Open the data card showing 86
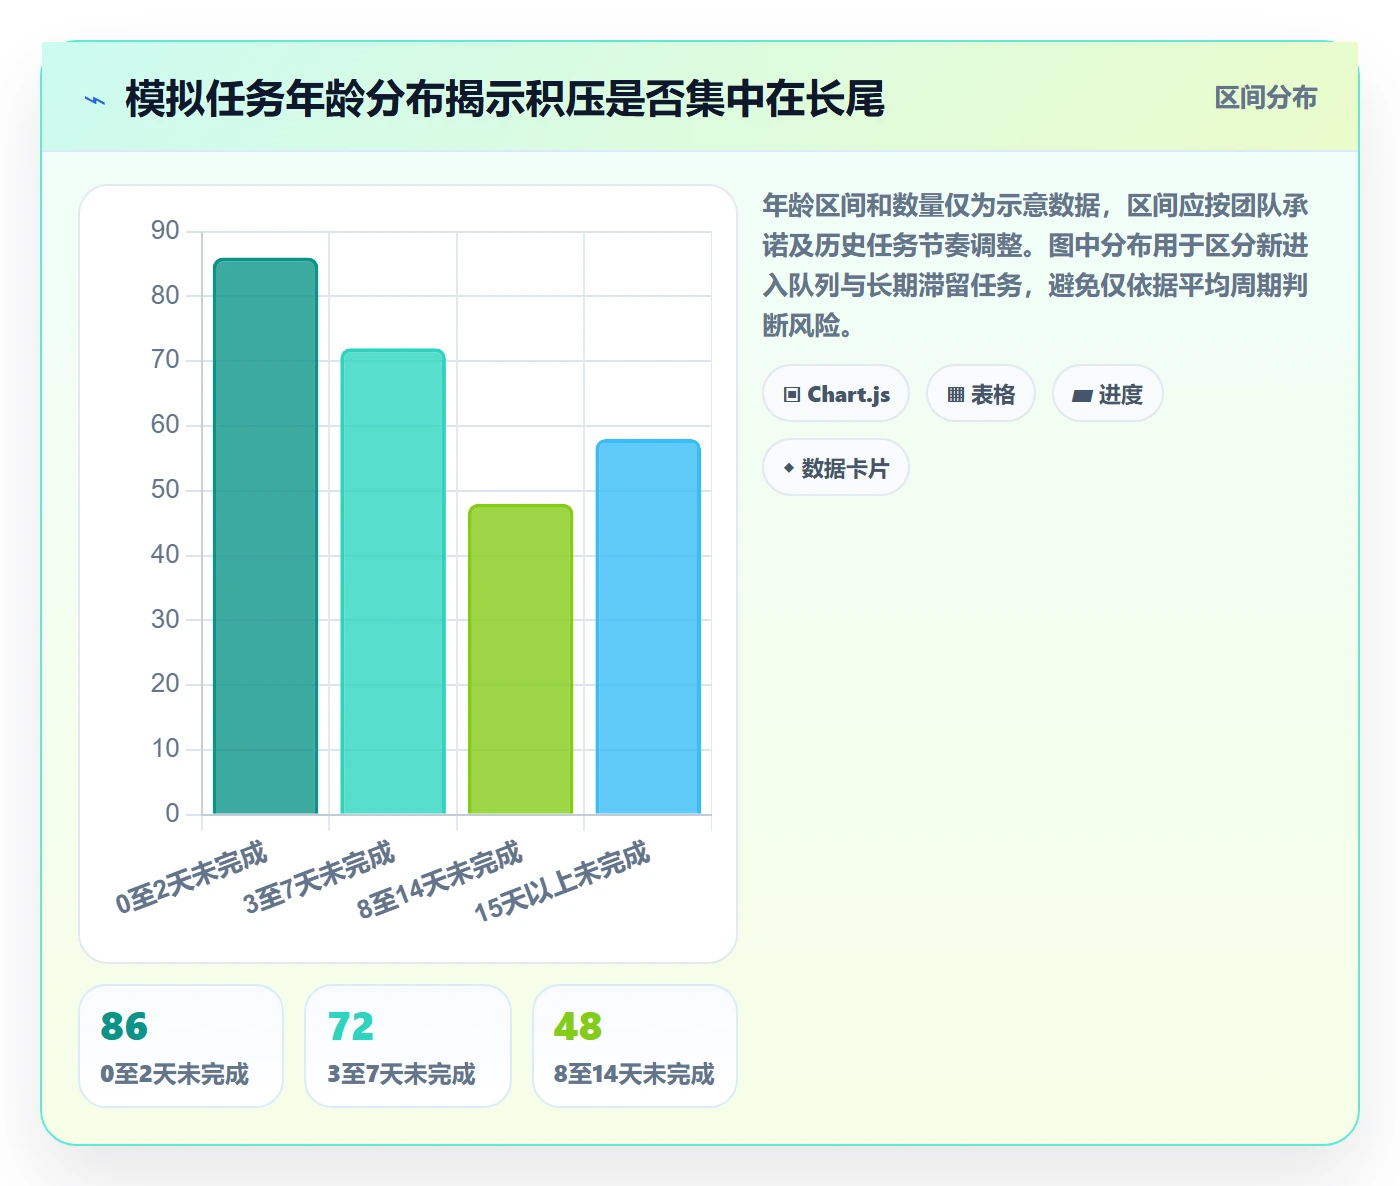 coord(181,1046)
